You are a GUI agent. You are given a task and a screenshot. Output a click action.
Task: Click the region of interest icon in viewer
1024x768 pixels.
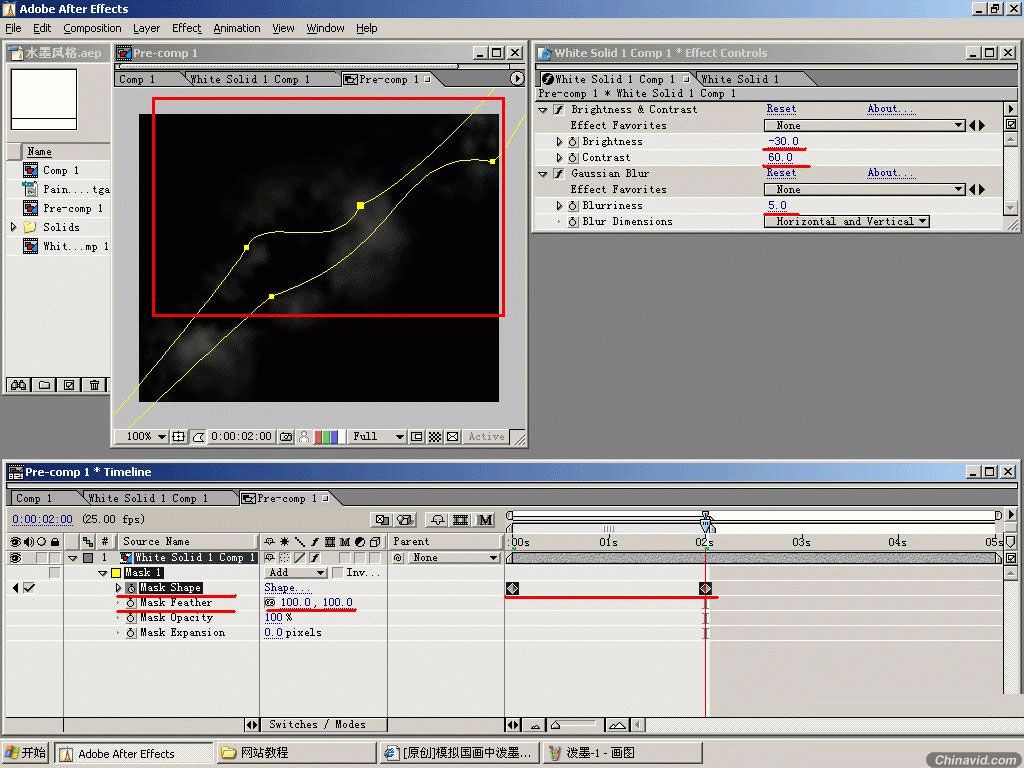[x=417, y=436]
